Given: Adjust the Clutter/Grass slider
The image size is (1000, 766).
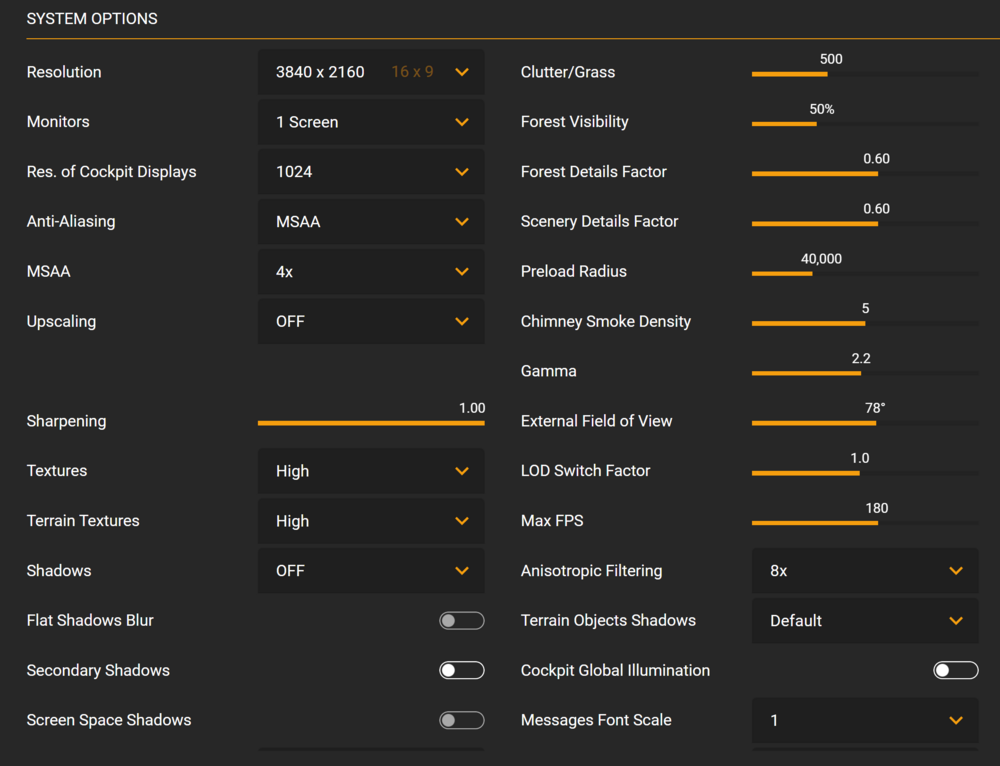Looking at the screenshot, I should click(x=865, y=74).
